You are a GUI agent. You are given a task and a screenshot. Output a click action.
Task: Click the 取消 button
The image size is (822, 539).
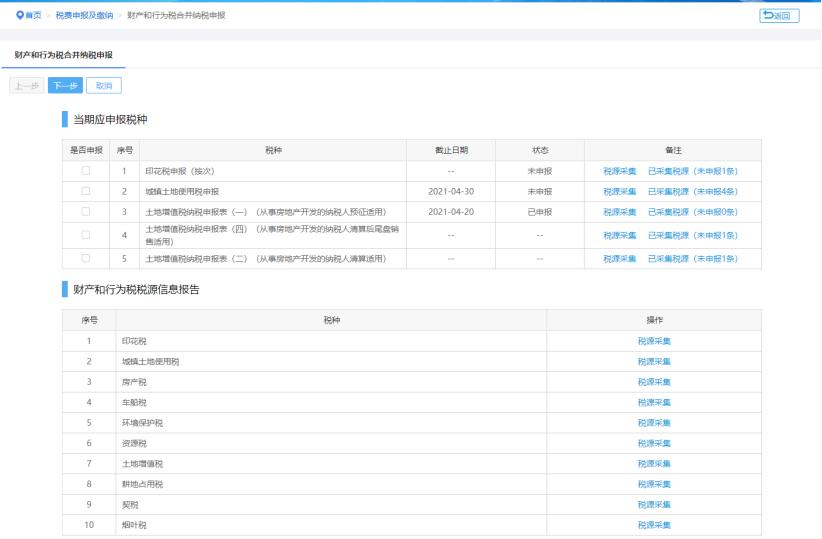pyautogui.click(x=104, y=85)
